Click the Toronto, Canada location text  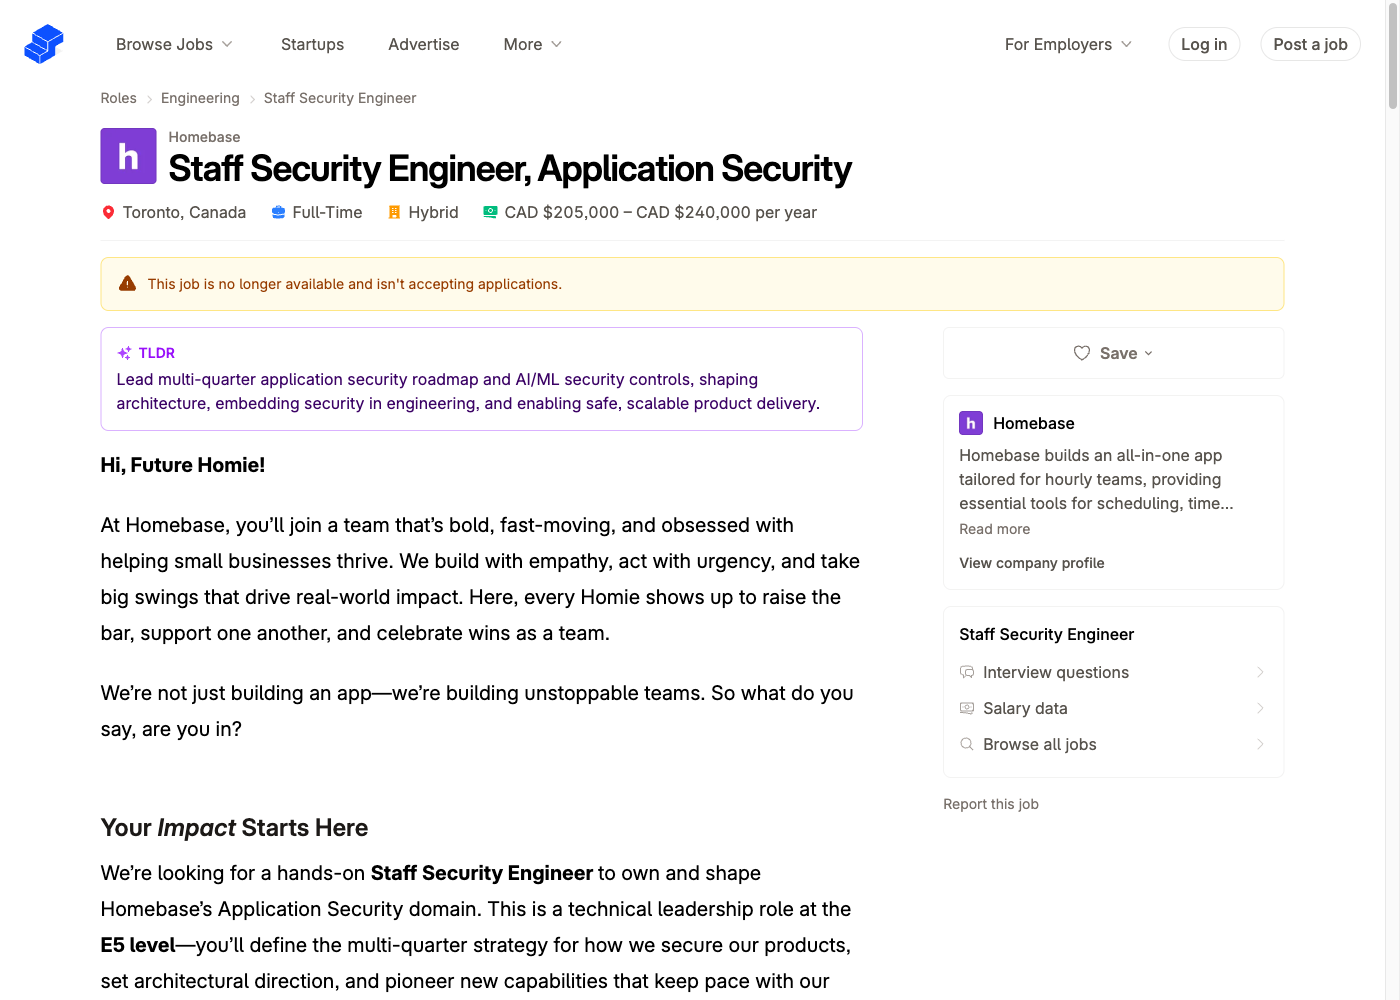(x=184, y=212)
